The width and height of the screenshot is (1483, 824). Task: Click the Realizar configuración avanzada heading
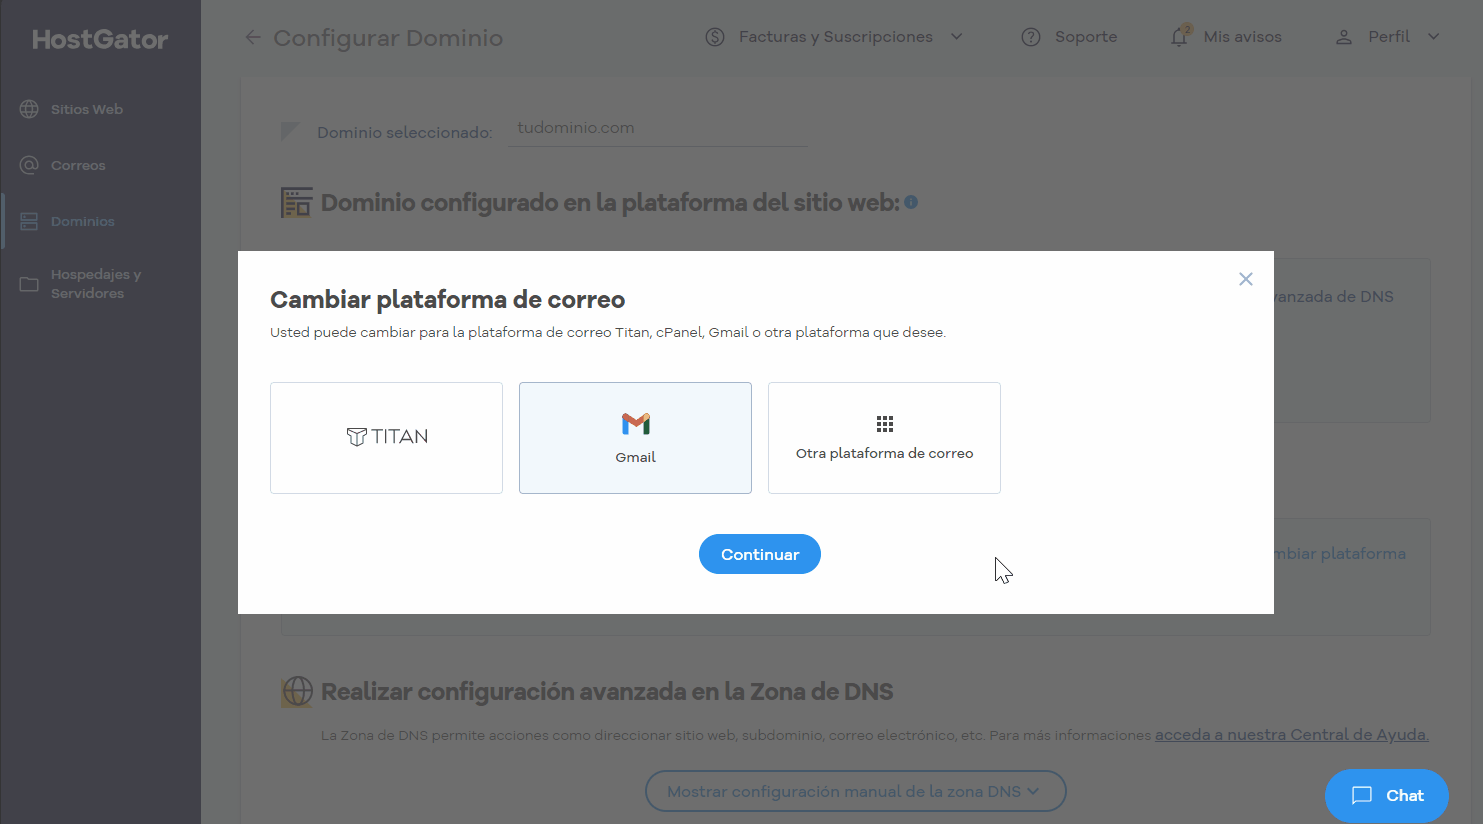click(x=607, y=692)
